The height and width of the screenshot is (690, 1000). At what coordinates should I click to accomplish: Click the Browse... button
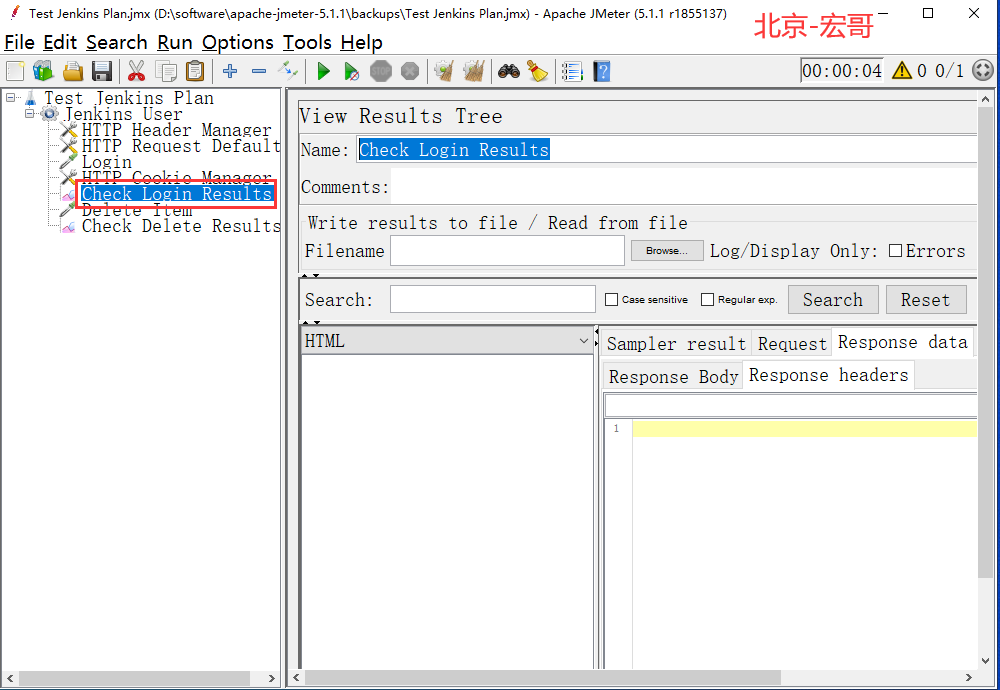tap(666, 251)
